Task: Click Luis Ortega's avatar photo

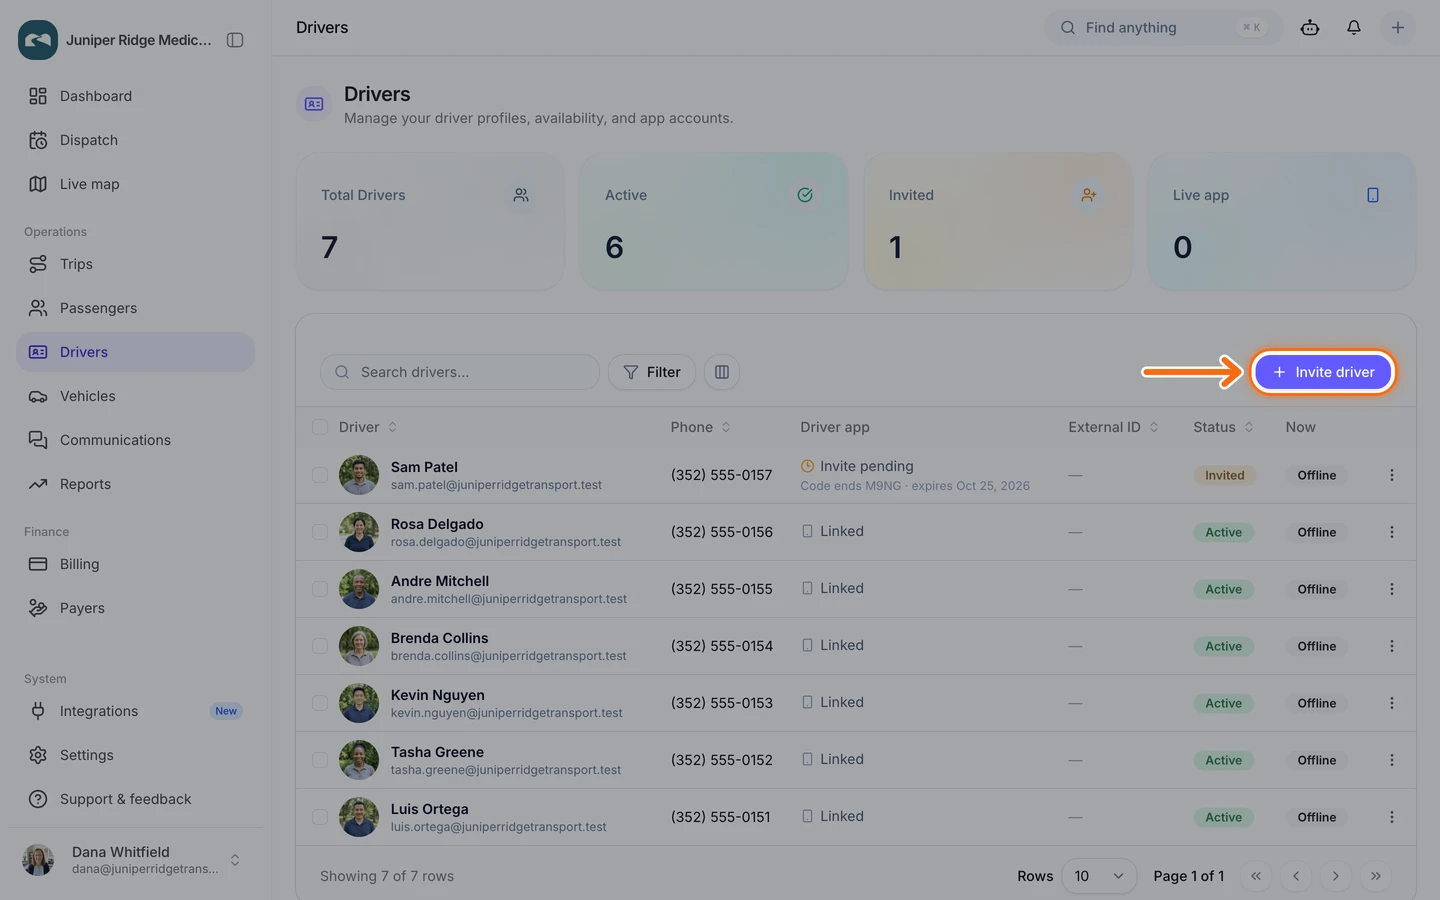Action: point(359,817)
